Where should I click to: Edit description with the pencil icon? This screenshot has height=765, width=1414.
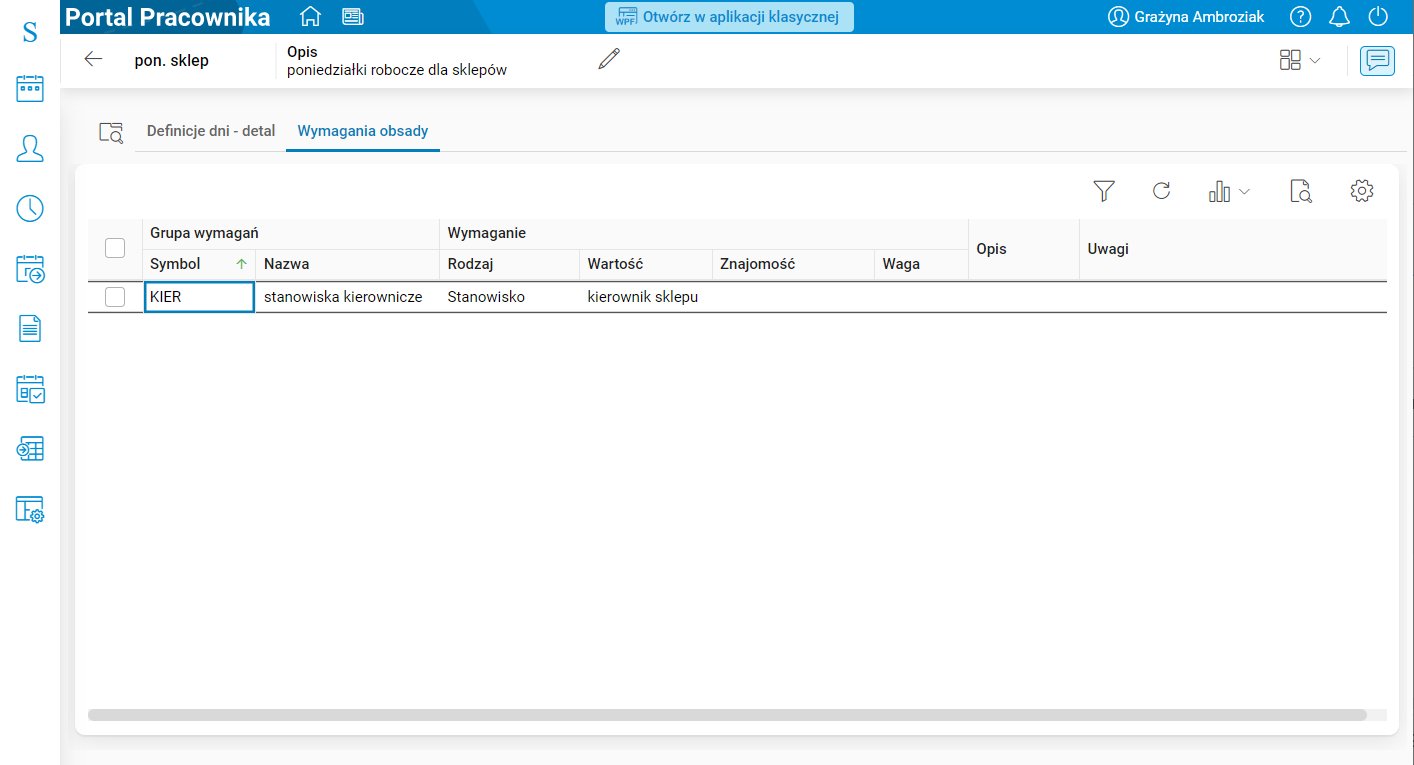pyautogui.click(x=609, y=60)
